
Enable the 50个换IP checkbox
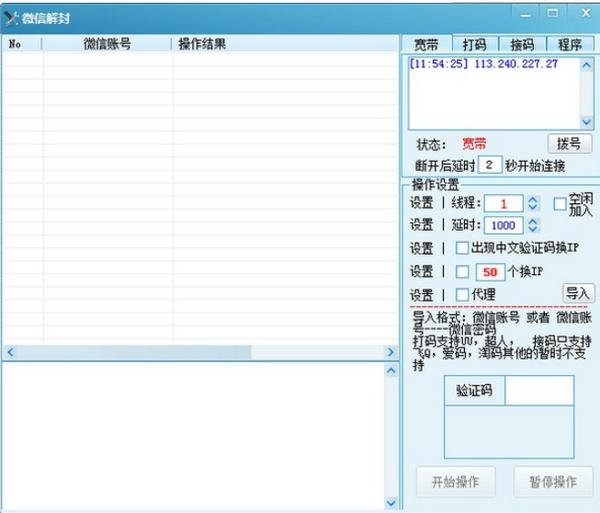[462, 272]
